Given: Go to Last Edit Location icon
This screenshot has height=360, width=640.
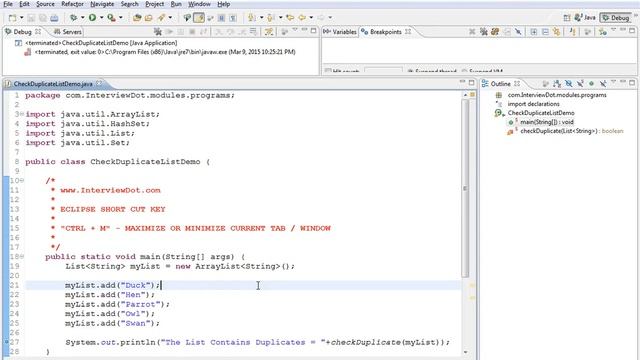Looking at the screenshot, I should pyautogui.click(x=290, y=18).
